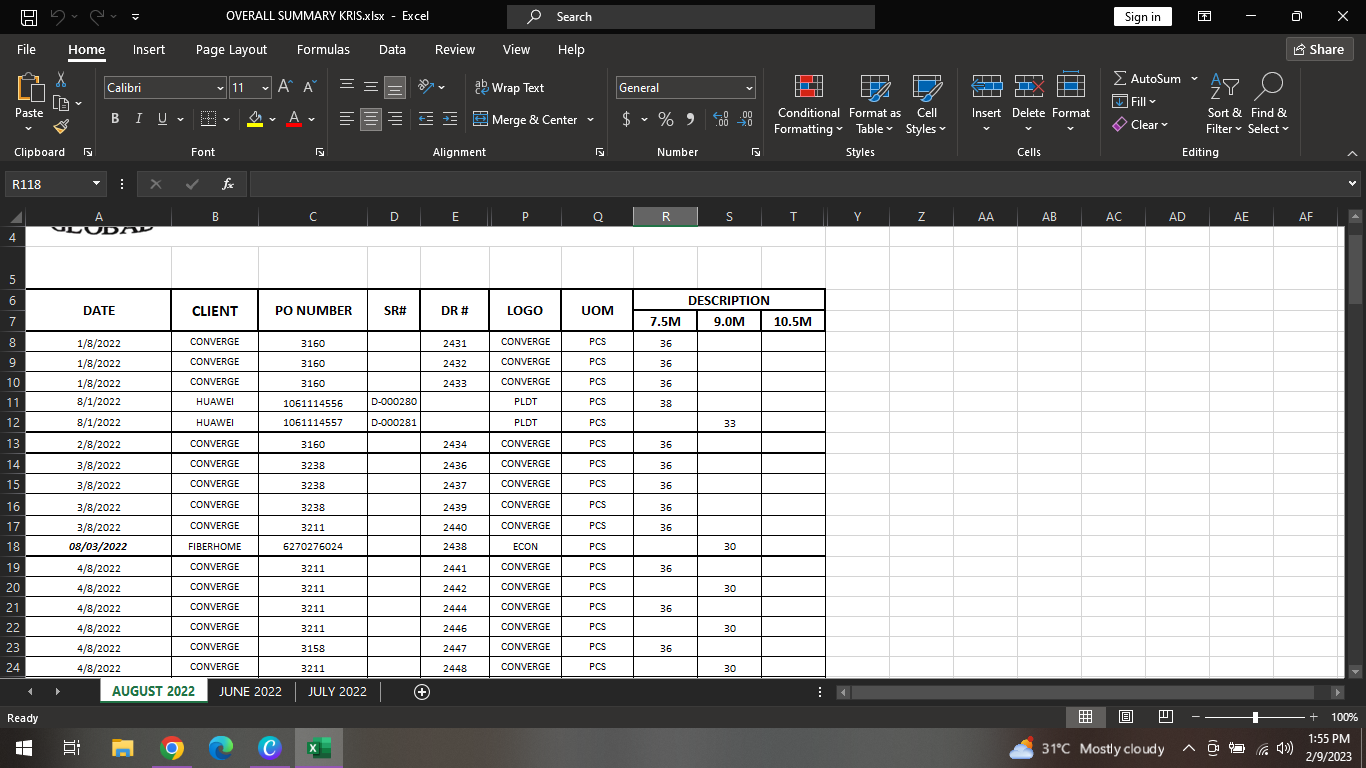Open Excel from the Windows taskbar
This screenshot has width=1366, height=768.
coord(319,748)
